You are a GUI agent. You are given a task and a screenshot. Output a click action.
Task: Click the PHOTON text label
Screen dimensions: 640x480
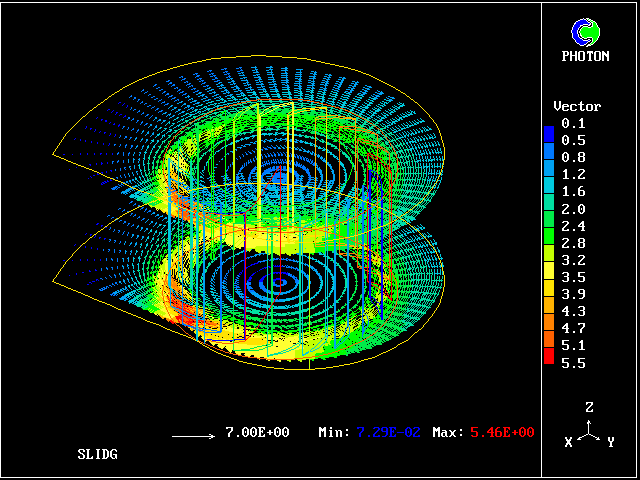coord(585,56)
